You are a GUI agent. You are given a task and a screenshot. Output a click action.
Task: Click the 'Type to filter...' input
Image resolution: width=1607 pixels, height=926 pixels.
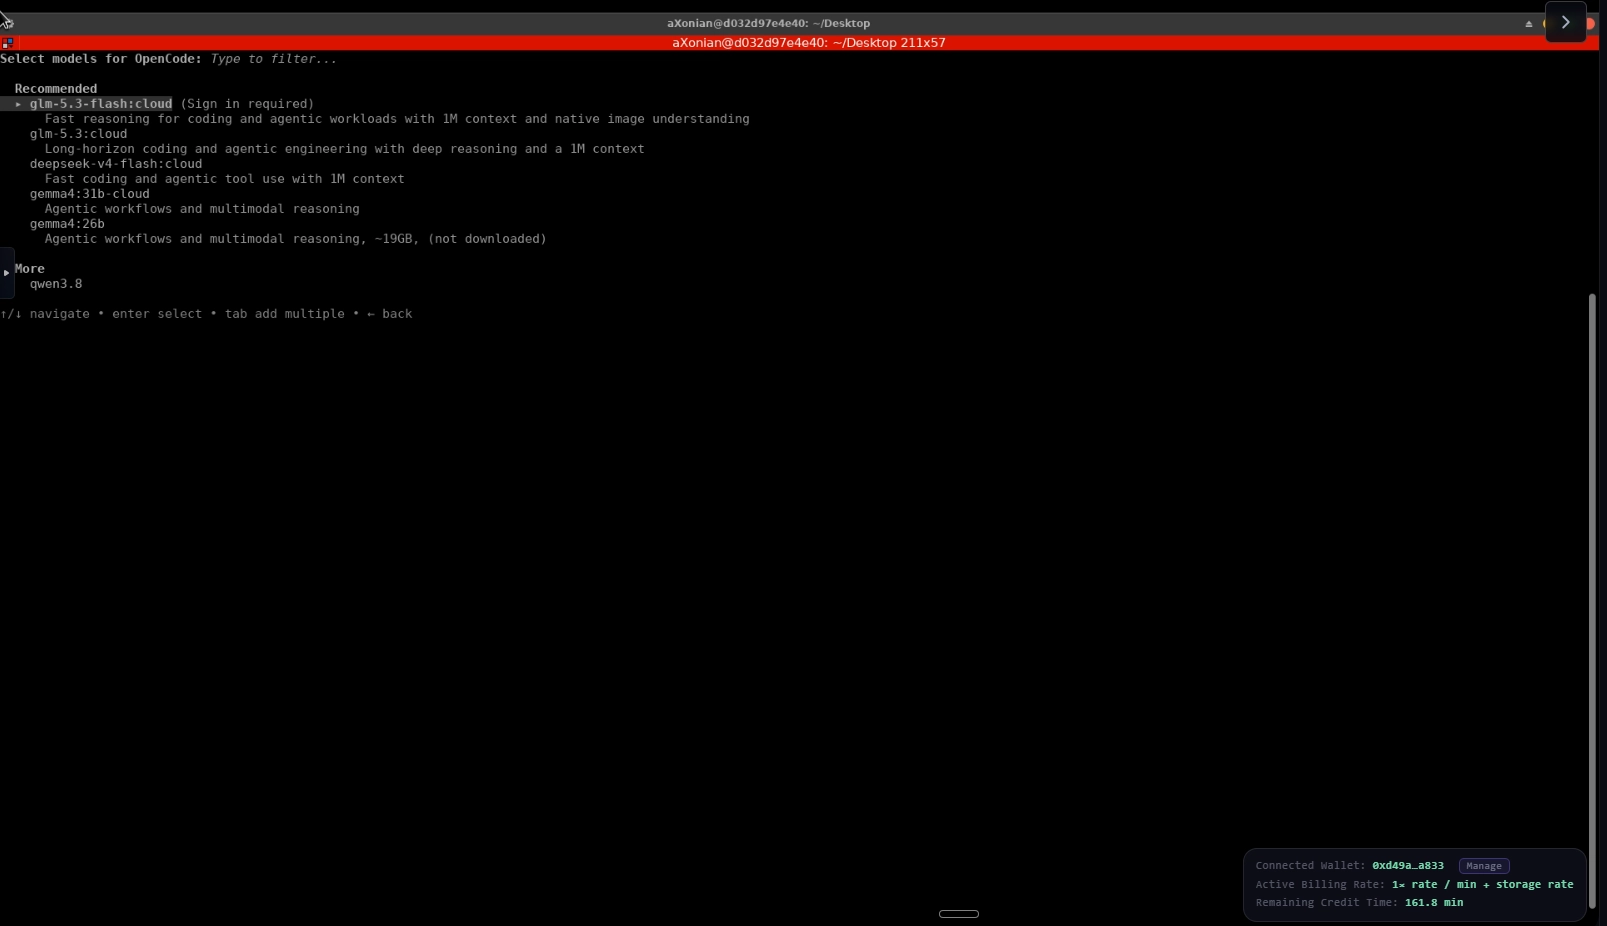click(x=273, y=59)
